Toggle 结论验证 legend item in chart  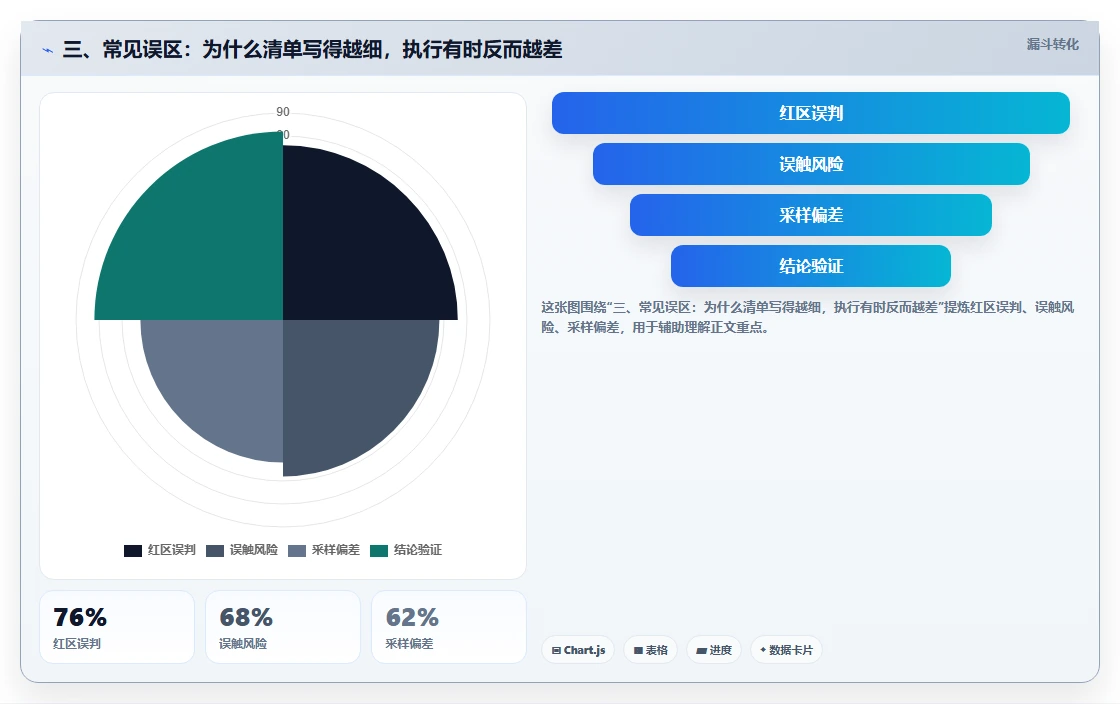click(406, 550)
